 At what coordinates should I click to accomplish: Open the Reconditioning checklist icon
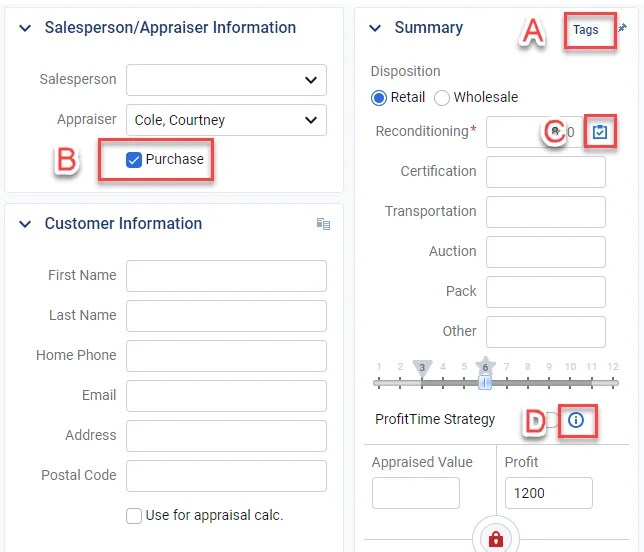click(599, 132)
